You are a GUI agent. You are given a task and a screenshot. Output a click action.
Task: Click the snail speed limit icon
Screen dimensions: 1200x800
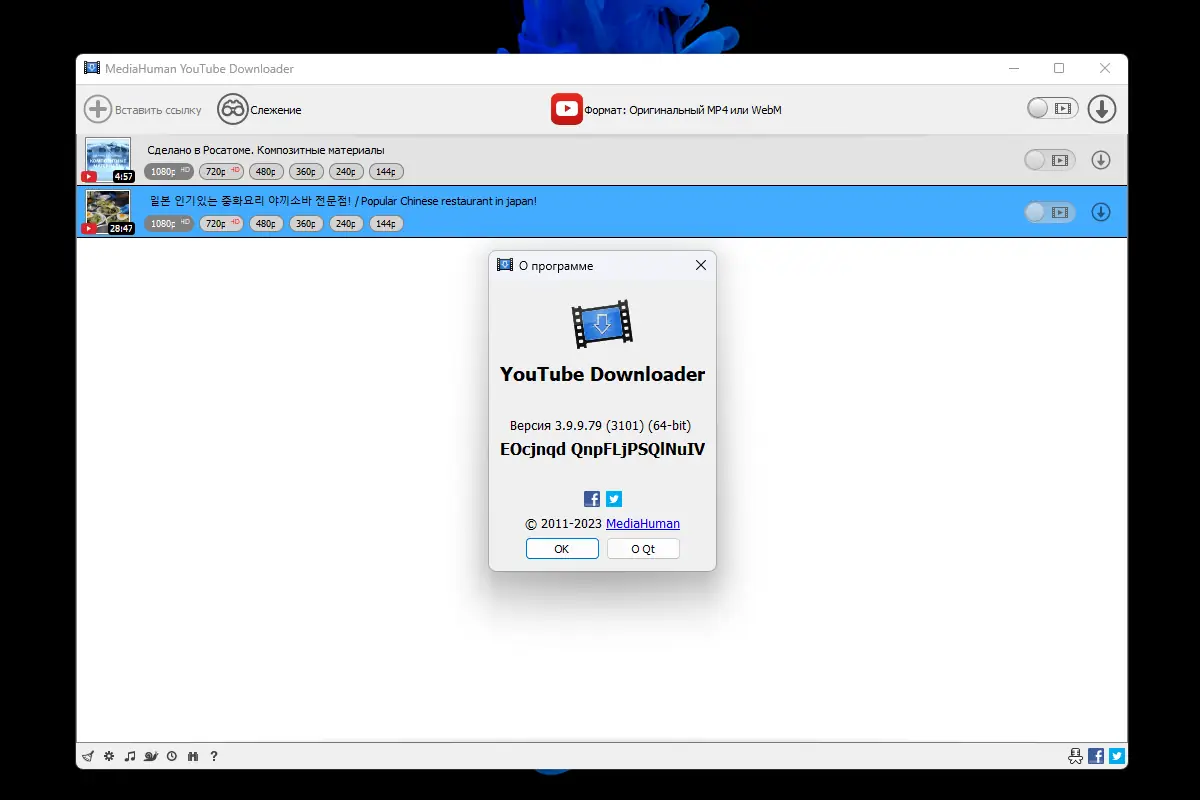[151, 756]
